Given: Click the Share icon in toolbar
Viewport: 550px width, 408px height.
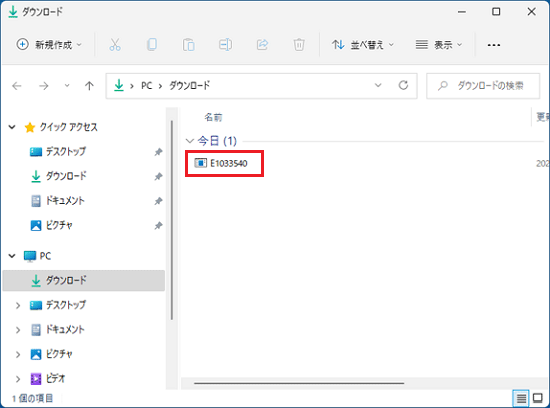Looking at the screenshot, I should click(x=262, y=45).
